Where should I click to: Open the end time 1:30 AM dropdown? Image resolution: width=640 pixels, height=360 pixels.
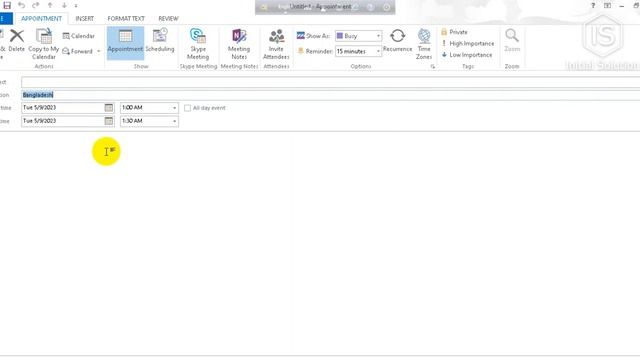(174, 121)
